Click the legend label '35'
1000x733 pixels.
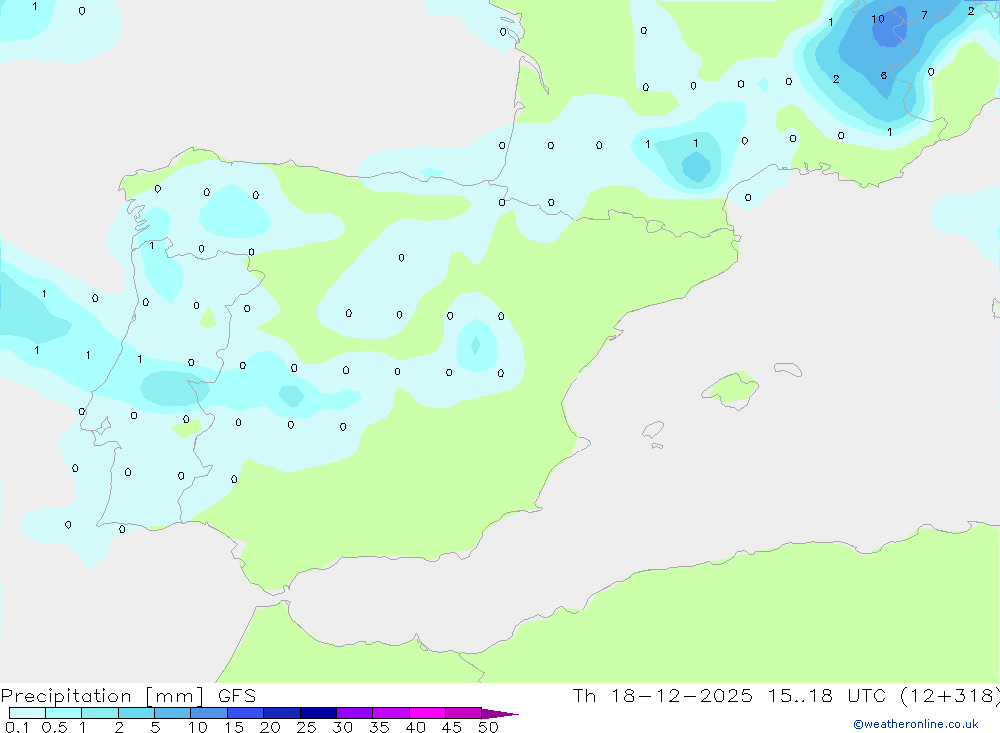(x=379, y=727)
